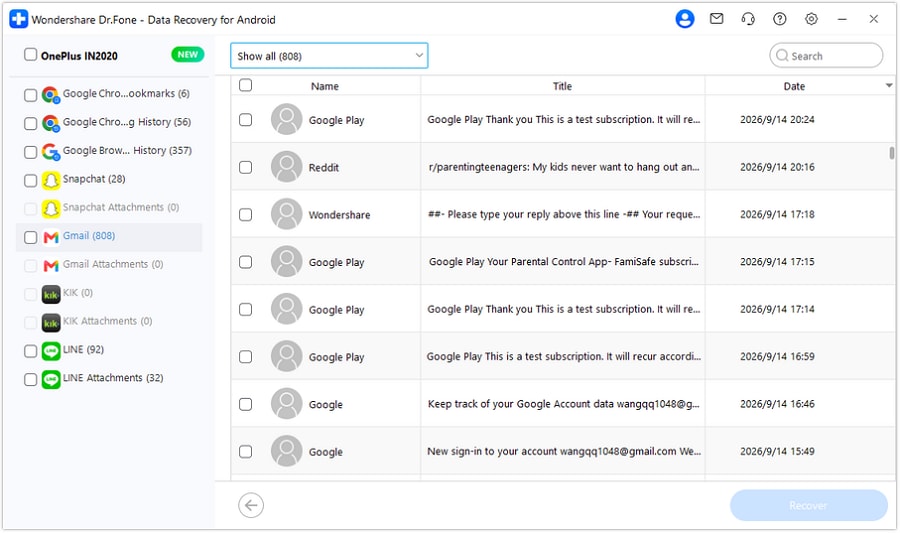Viewport: 900px width, 533px height.
Task: Click the Date column sort arrow
Action: 889,85
